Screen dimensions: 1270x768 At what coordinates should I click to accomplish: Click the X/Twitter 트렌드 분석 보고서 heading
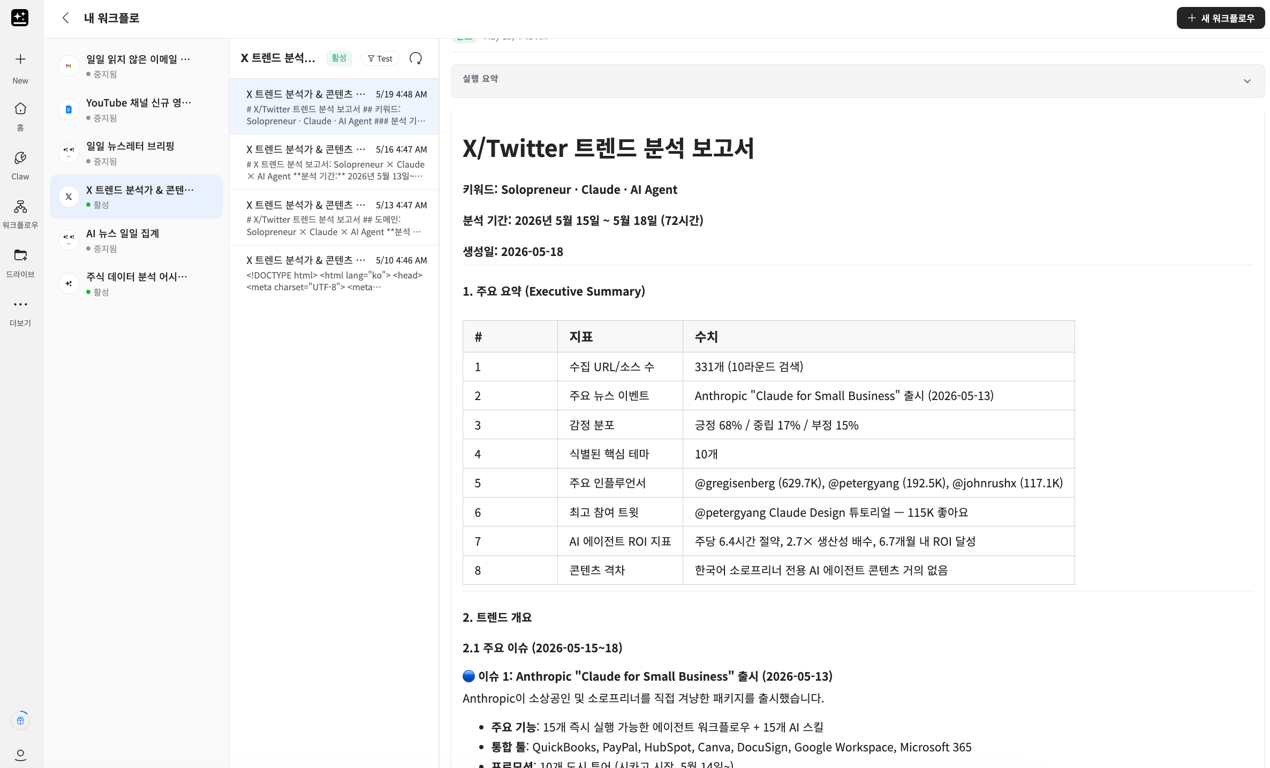tap(608, 148)
